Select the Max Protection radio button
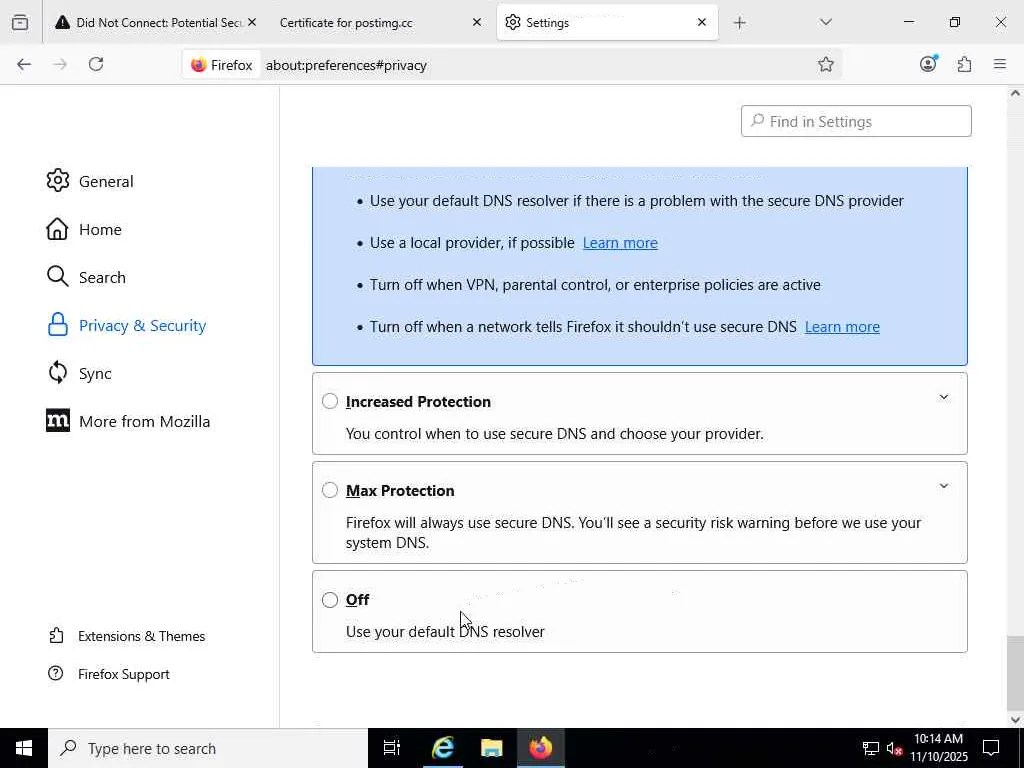 coord(330,490)
